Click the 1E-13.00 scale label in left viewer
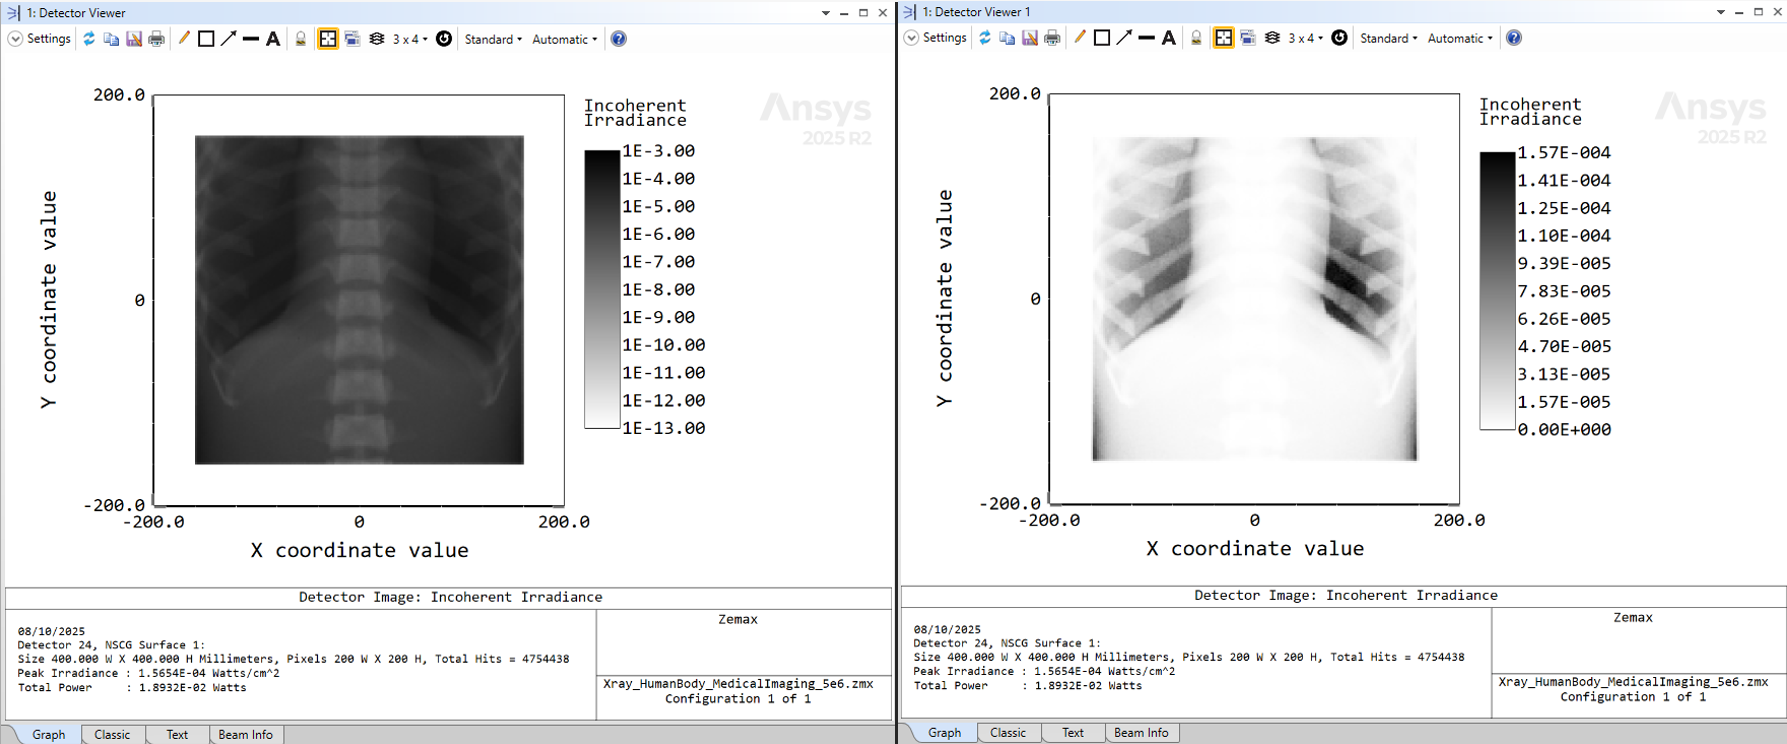 point(664,428)
